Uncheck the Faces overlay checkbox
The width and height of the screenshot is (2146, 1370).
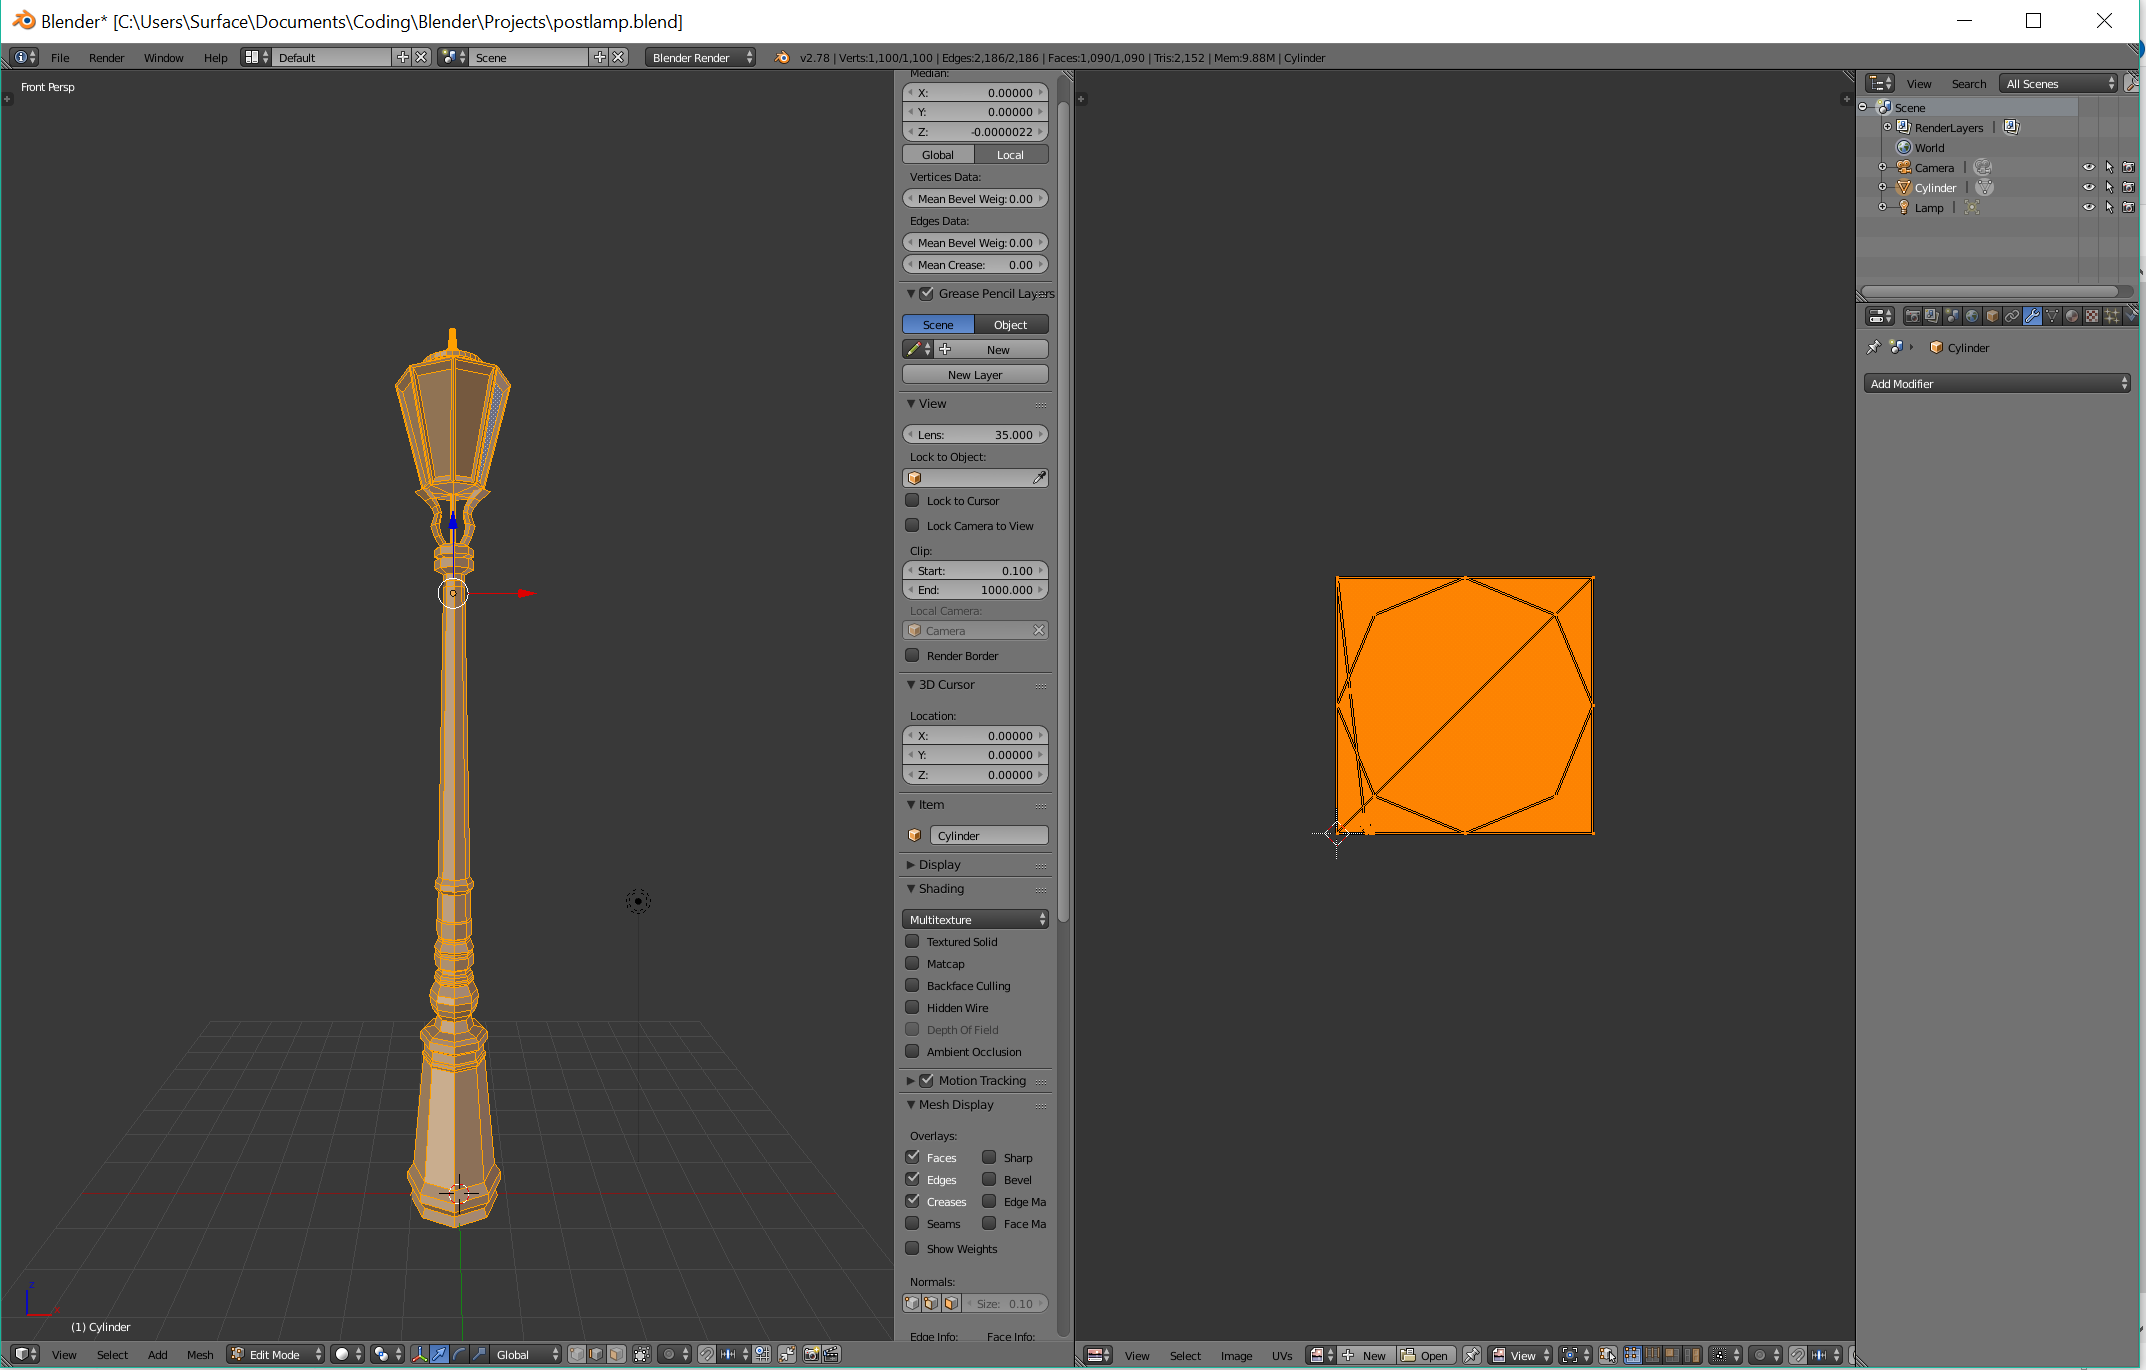click(912, 1157)
